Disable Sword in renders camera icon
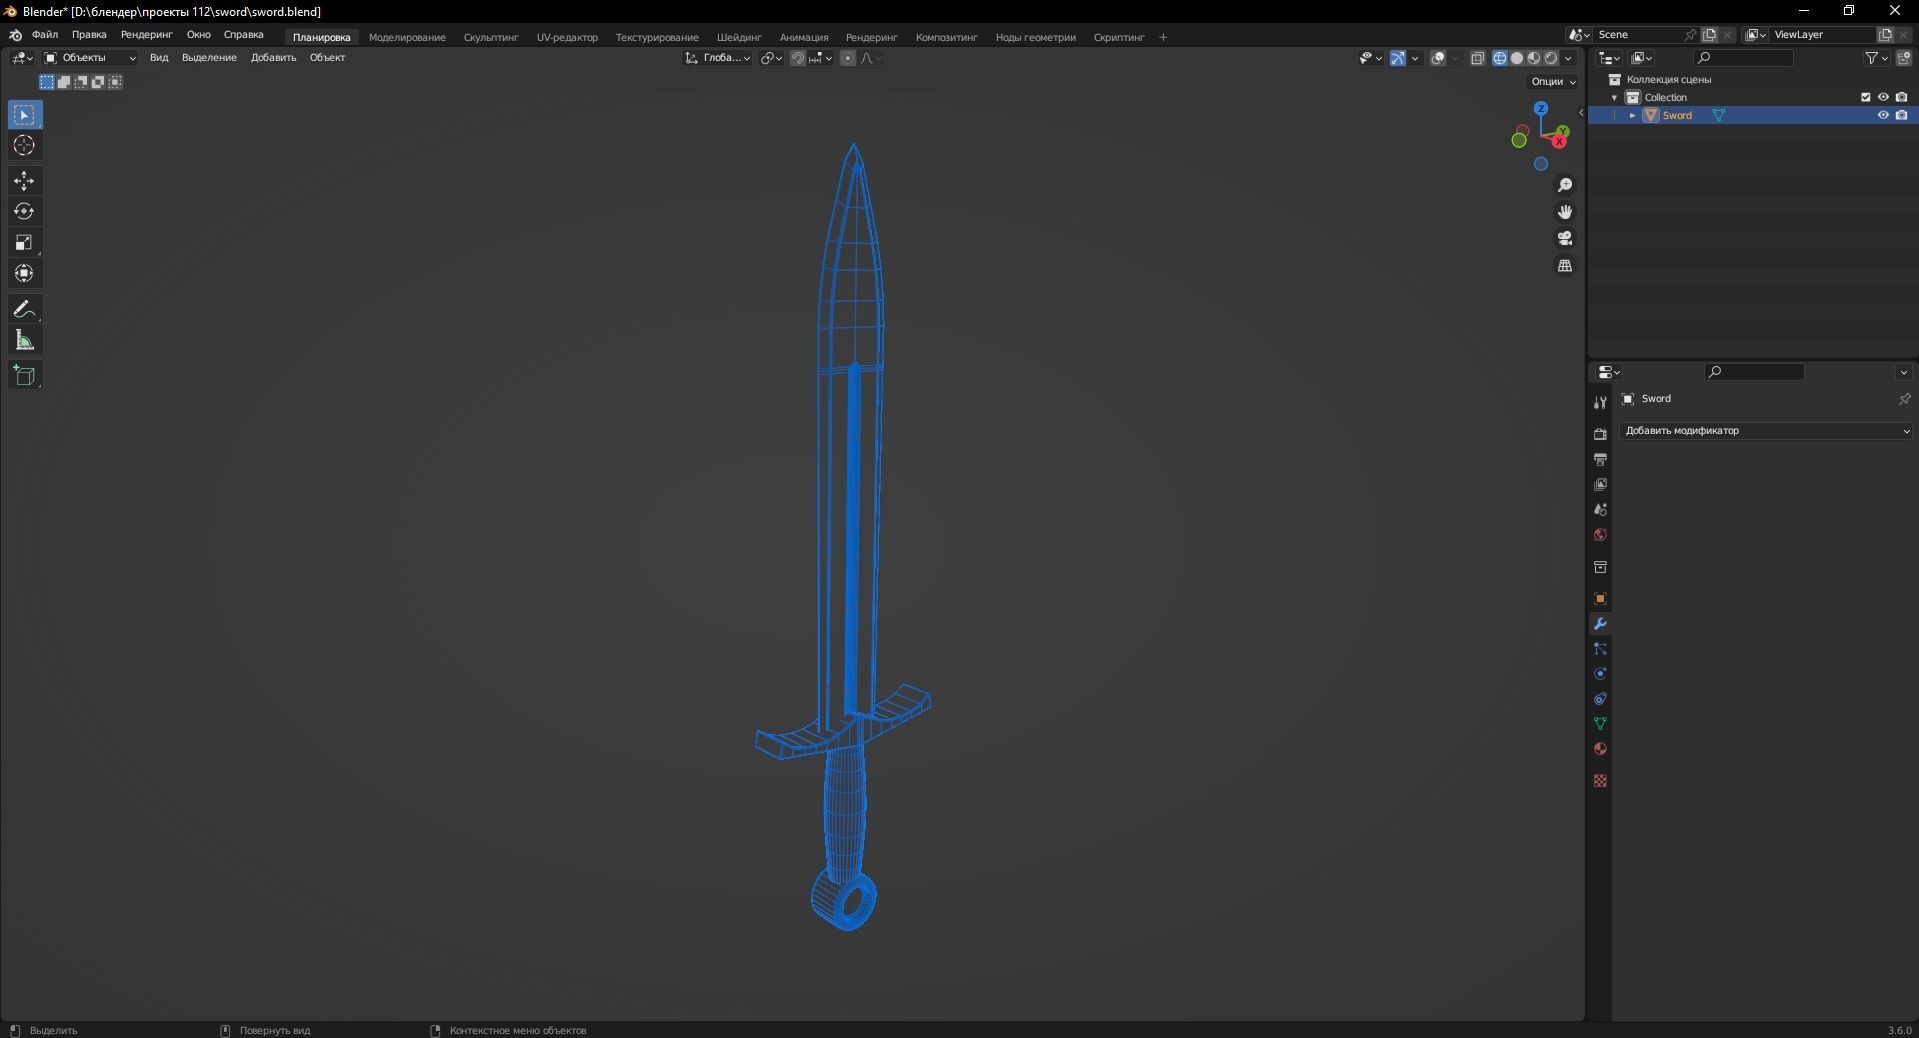Viewport: 1919px width, 1038px height. click(x=1901, y=115)
